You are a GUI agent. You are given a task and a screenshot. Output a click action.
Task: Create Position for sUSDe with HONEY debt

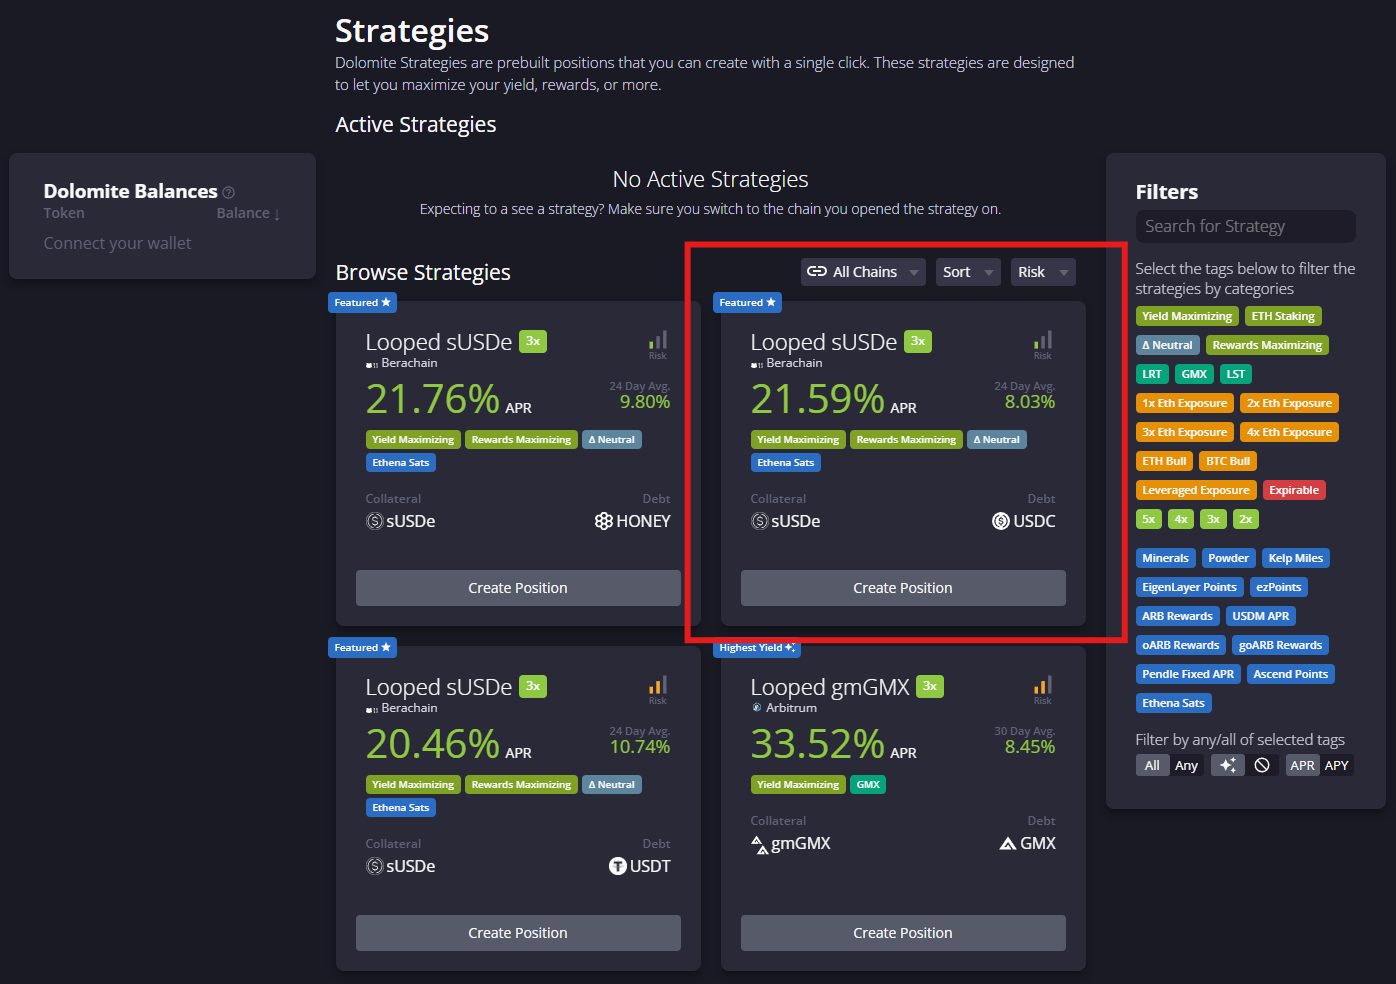point(518,588)
